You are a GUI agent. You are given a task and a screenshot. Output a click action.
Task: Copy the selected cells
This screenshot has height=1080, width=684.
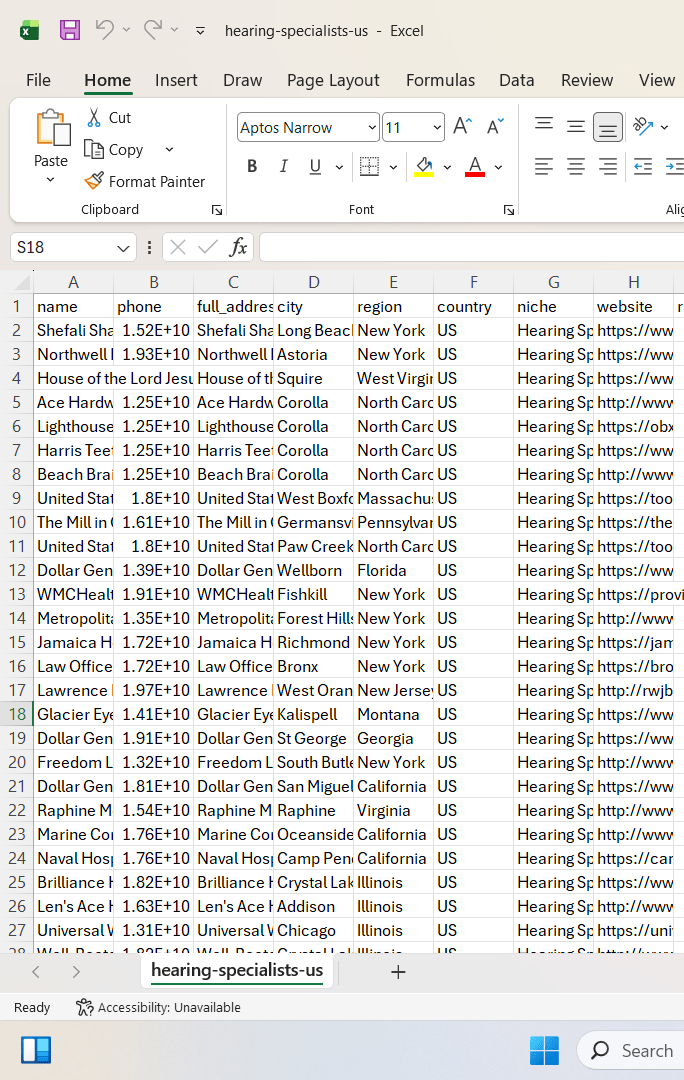[114, 149]
